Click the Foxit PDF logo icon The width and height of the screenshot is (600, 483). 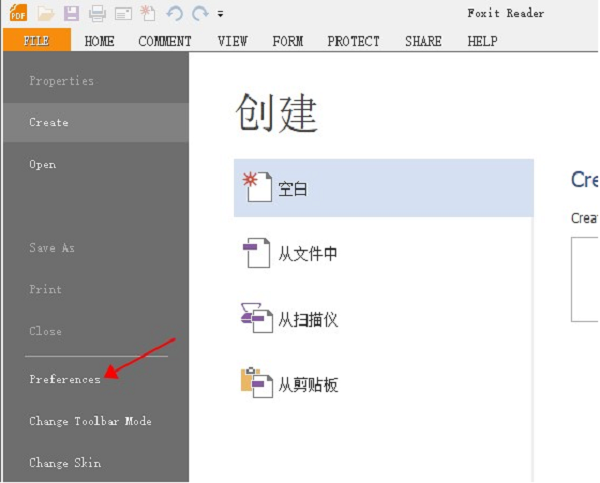[18, 13]
